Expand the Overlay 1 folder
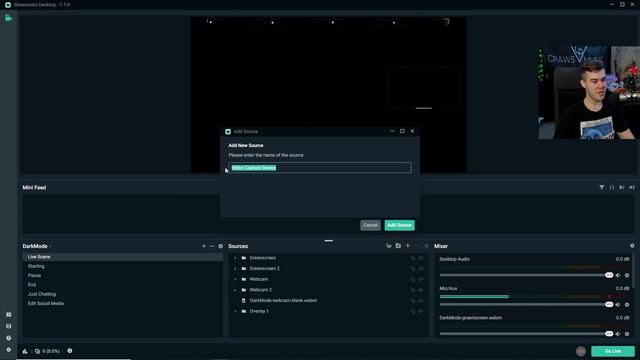The image size is (640, 360). (235, 311)
